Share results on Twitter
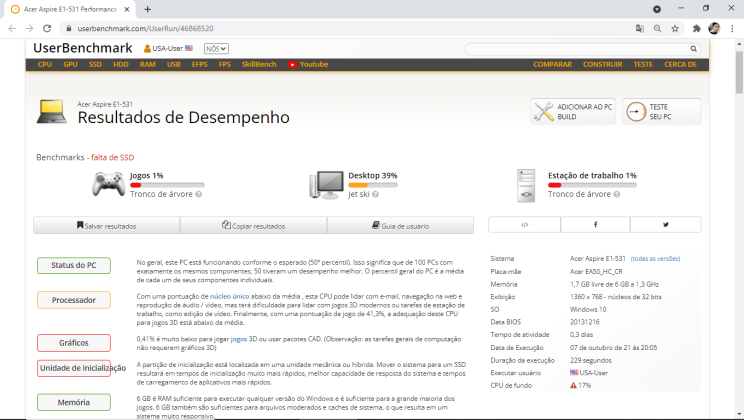Image resolution: width=744 pixels, height=420 pixels. [666, 225]
